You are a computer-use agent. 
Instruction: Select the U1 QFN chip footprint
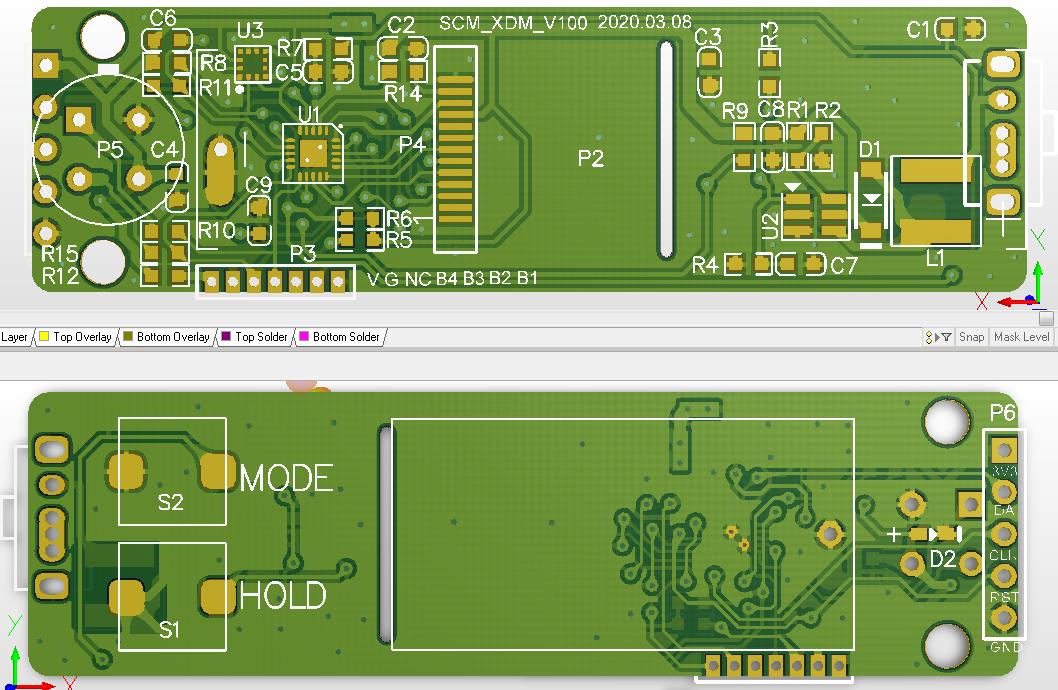pos(312,152)
